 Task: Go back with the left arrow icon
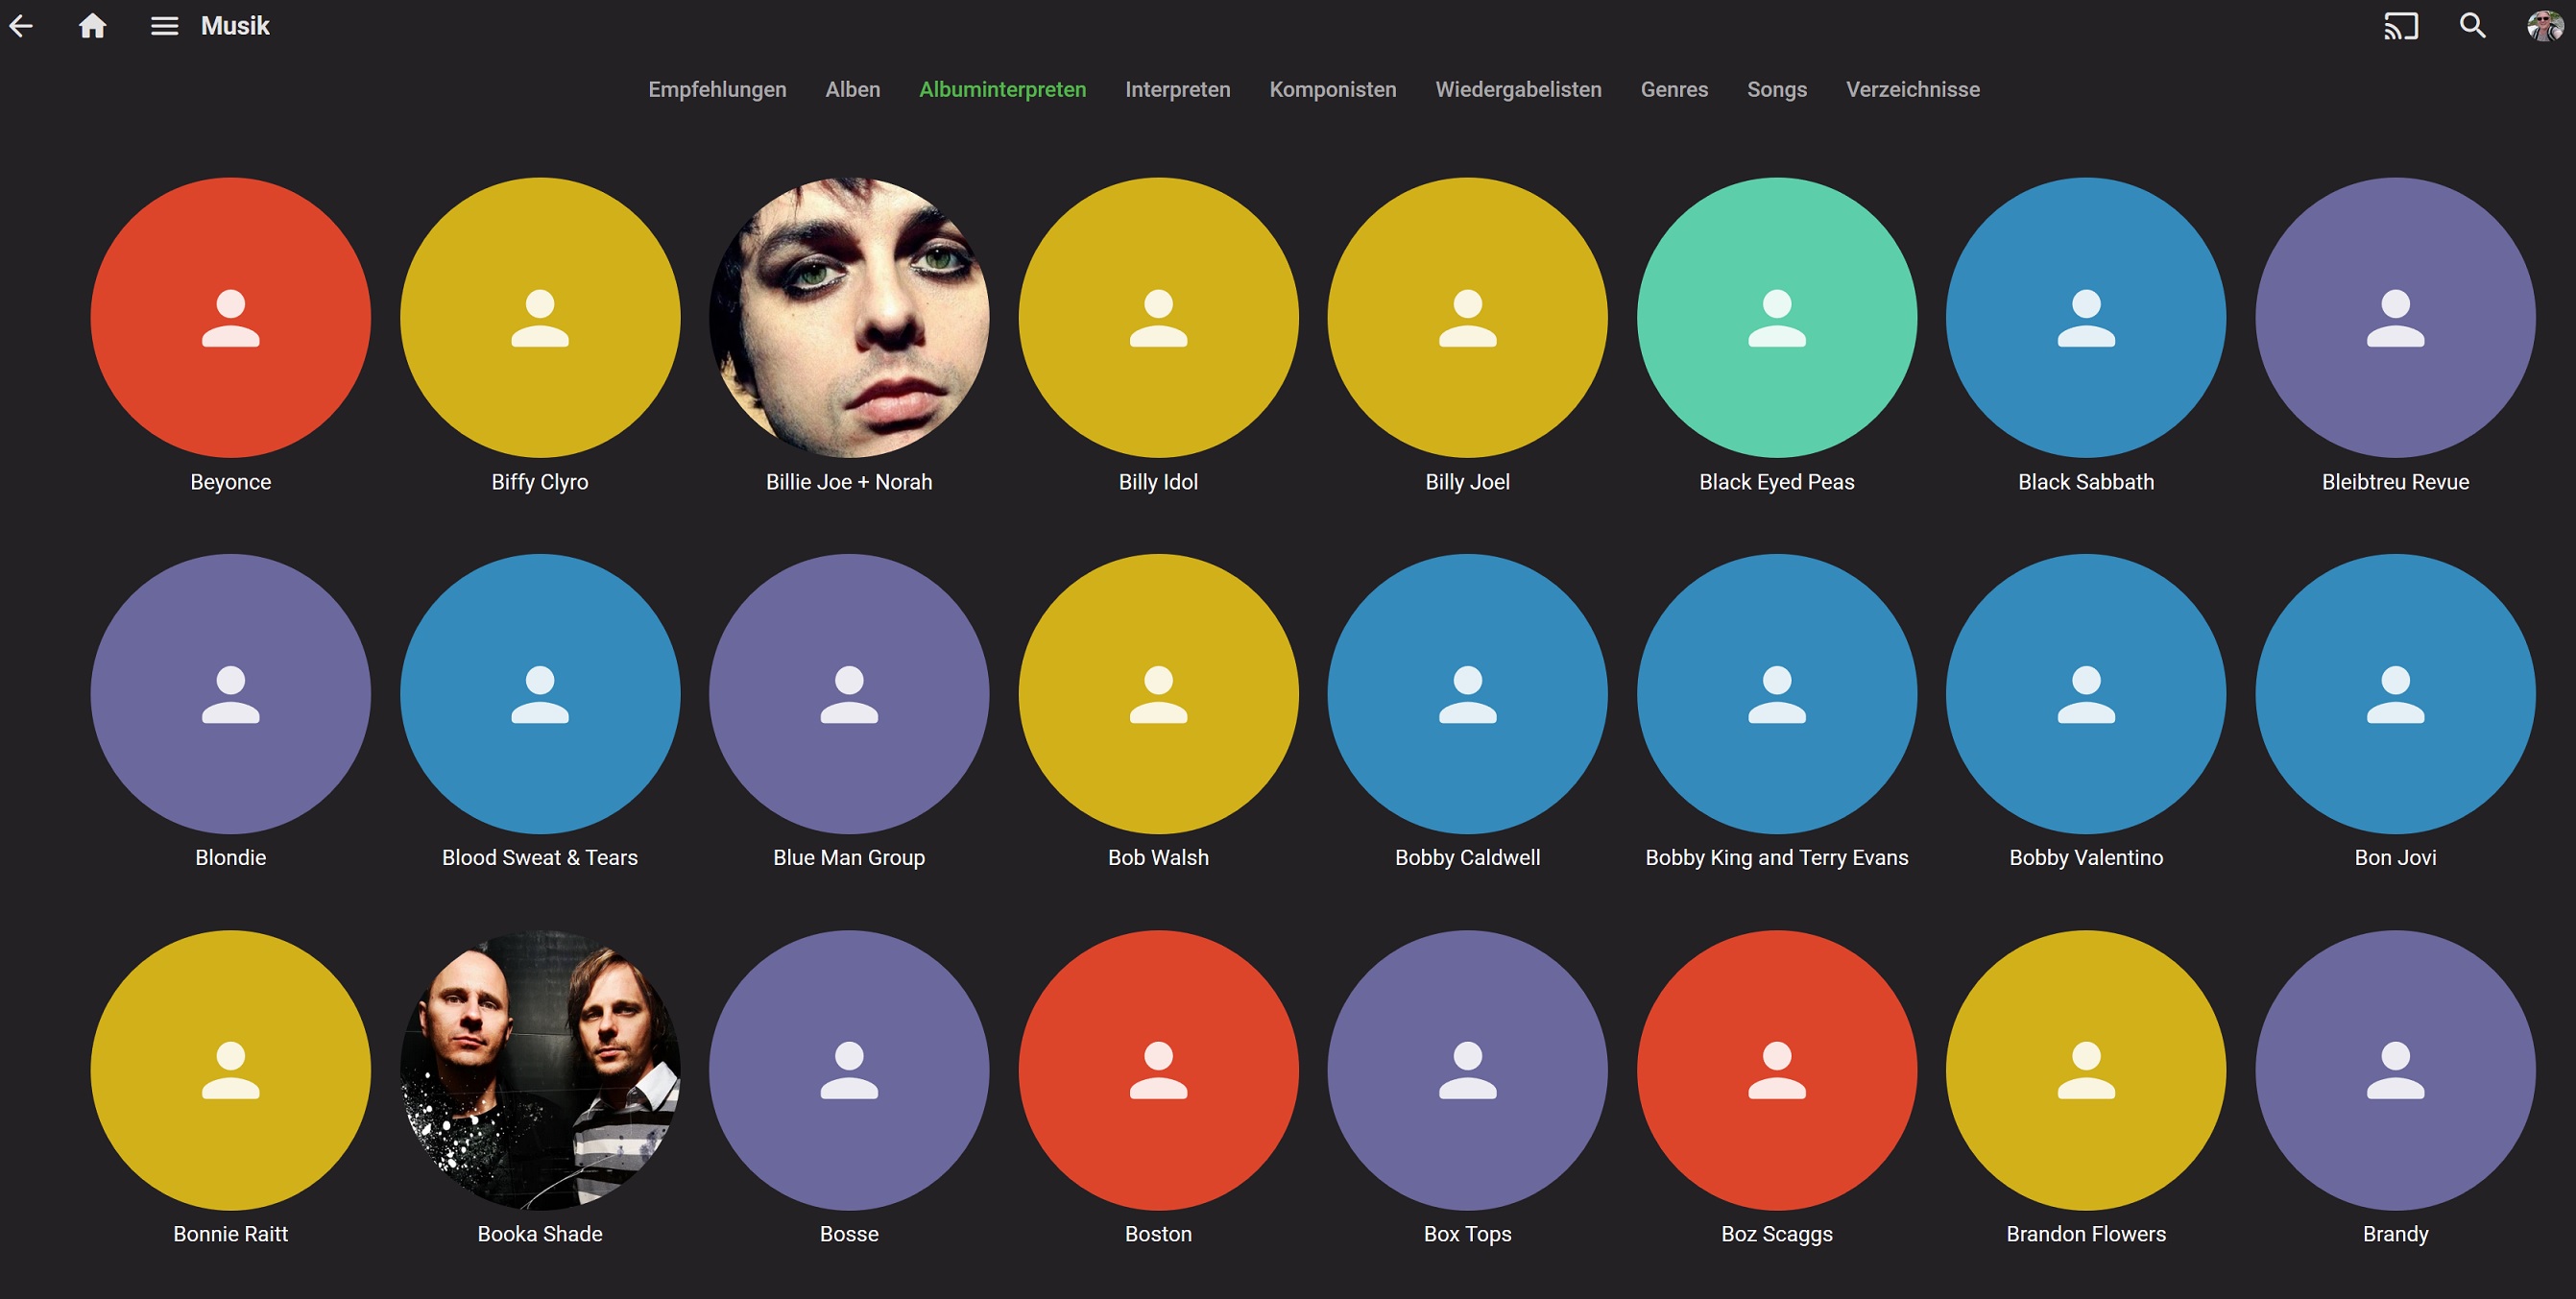(x=21, y=26)
